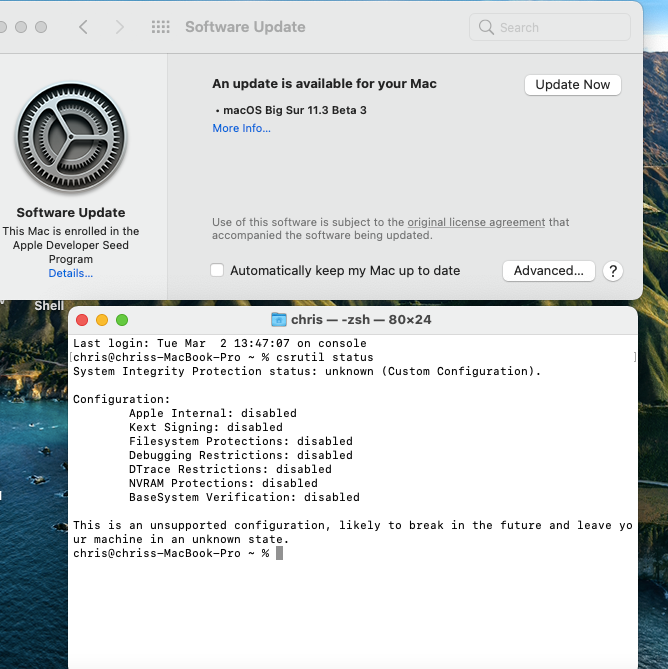
Task: Enable Automatically keep my Mac up to date
Action: (x=217, y=271)
